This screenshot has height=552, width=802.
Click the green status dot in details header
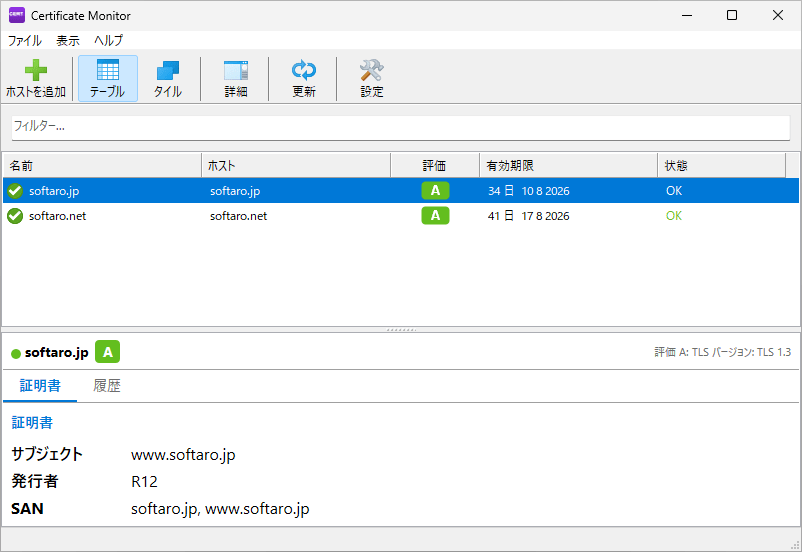click(x=16, y=354)
